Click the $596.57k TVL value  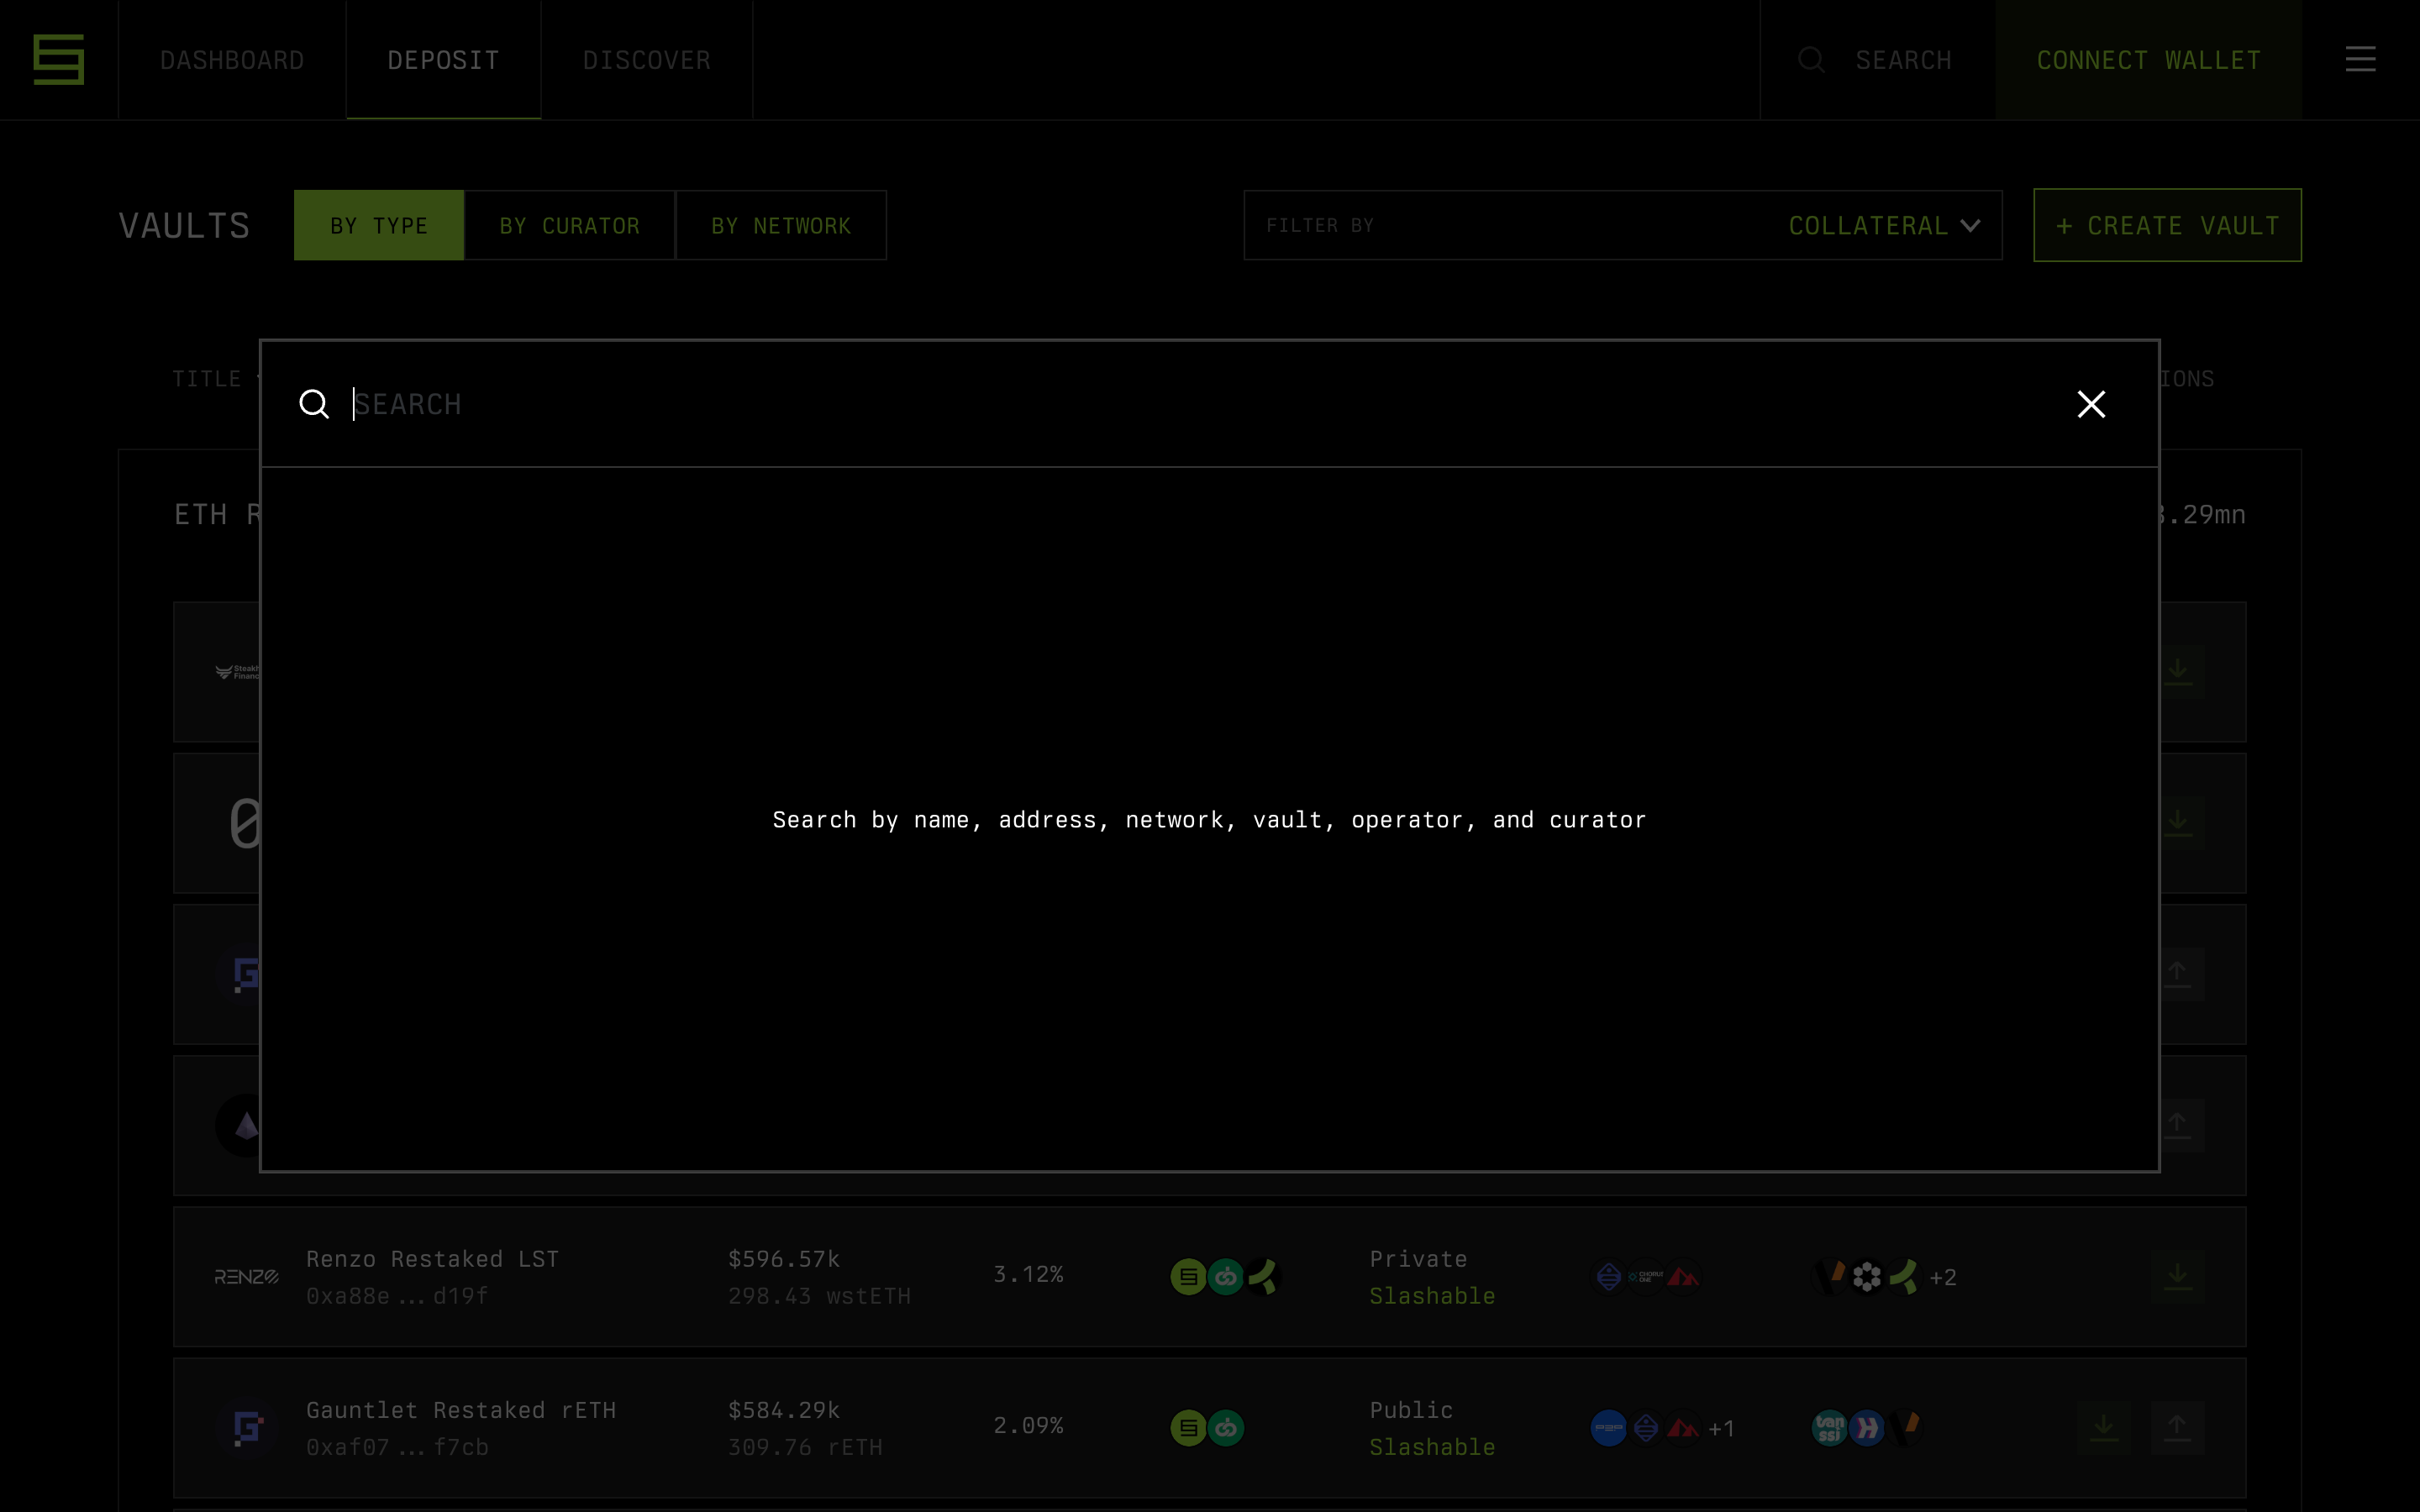[784, 1259]
